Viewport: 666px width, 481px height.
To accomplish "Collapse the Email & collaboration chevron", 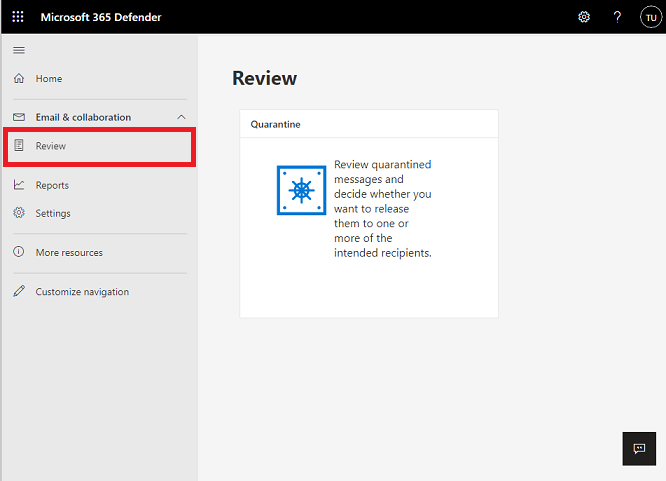I will click(181, 117).
